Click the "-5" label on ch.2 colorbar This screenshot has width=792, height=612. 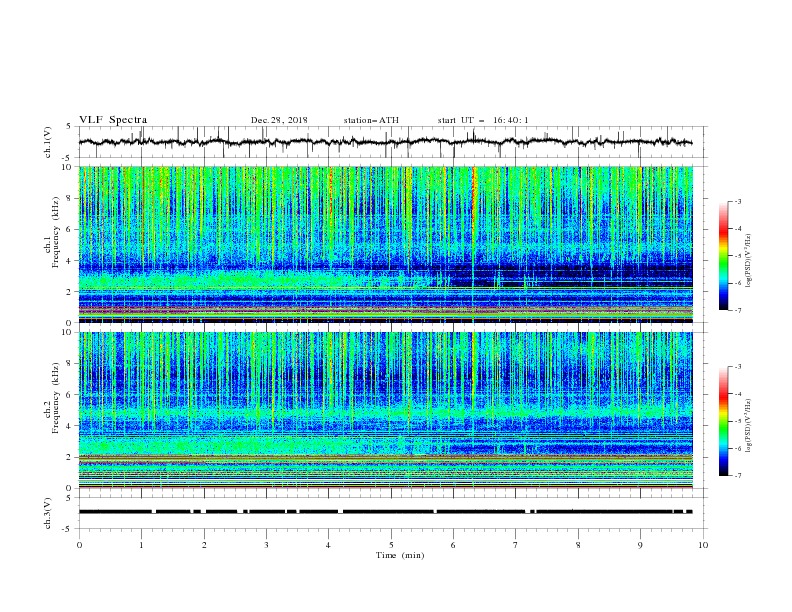point(737,421)
